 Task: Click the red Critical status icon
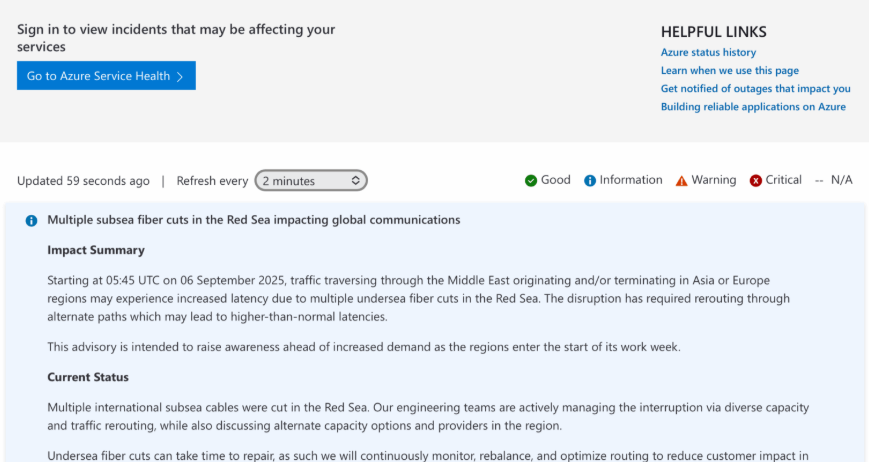[x=755, y=181]
